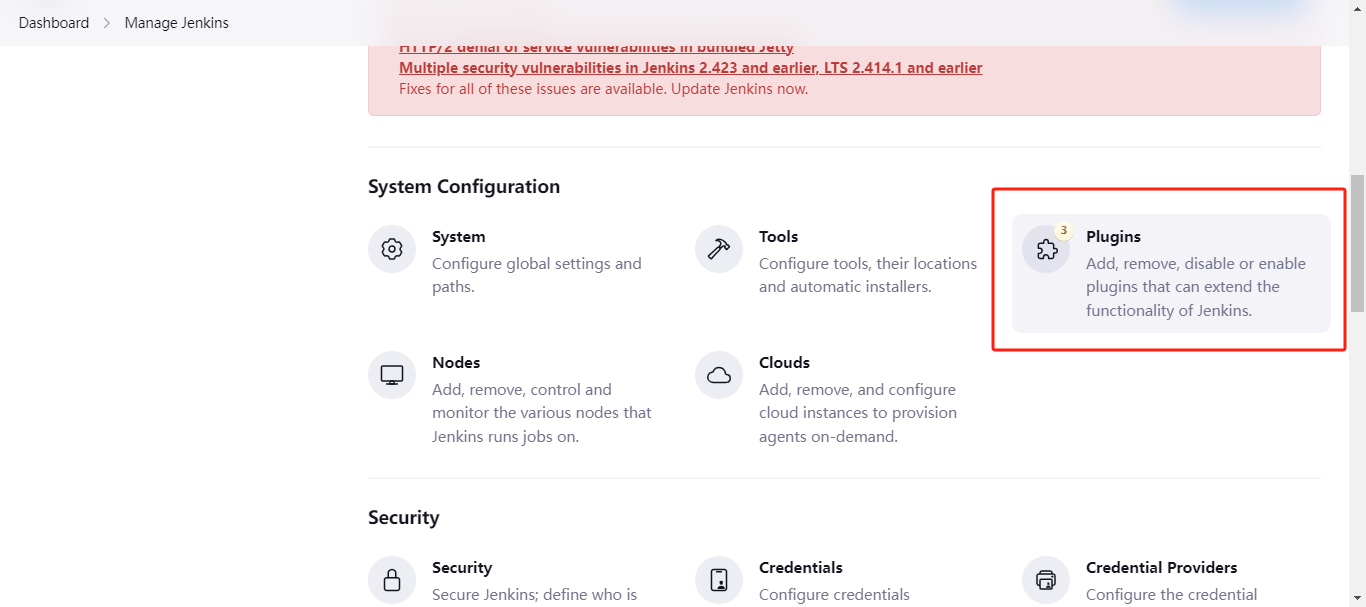This screenshot has height=607, width=1366.
Task: Open the Clouds title link
Action: coord(784,363)
